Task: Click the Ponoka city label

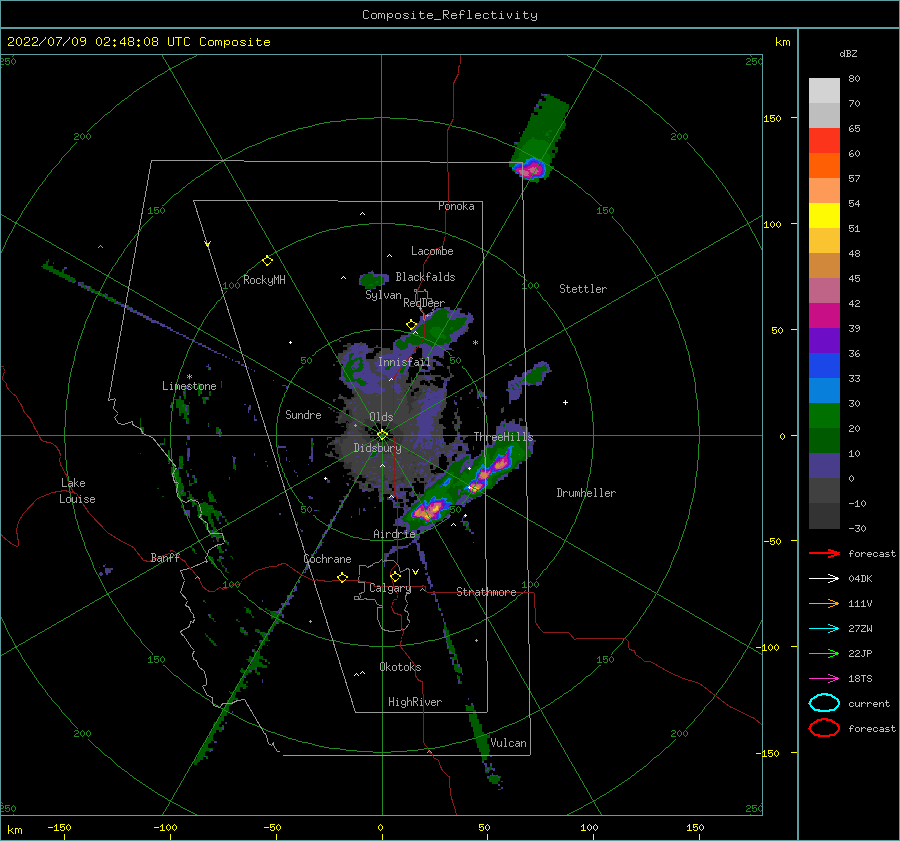Action: (x=456, y=206)
